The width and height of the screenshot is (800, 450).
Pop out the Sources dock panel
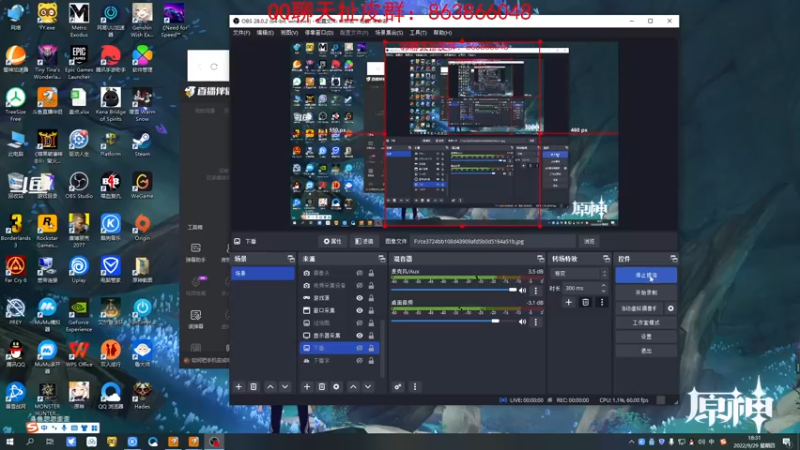[x=382, y=259]
